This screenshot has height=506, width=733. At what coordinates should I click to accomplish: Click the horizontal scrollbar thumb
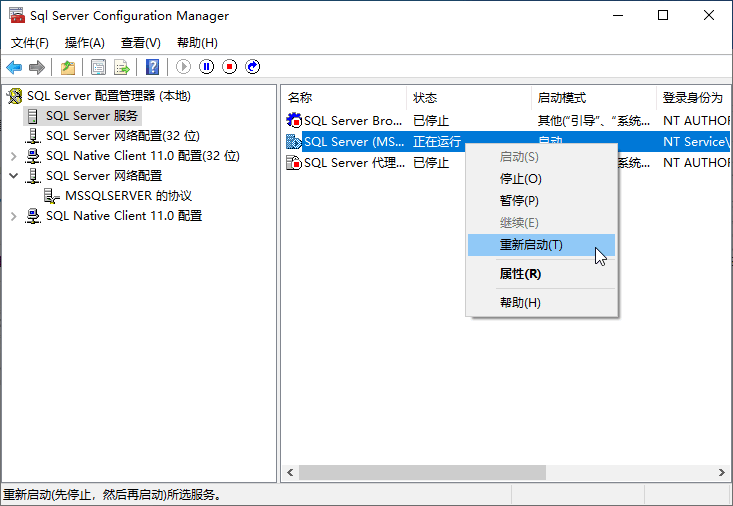pos(422,472)
